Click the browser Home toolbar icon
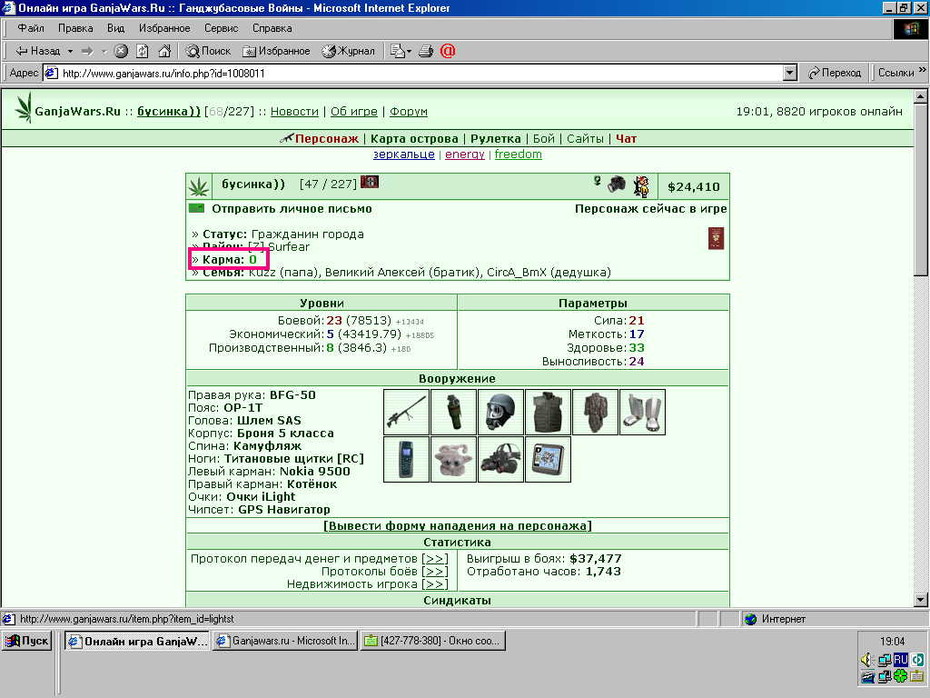This screenshot has height=698, width=930. (164, 51)
